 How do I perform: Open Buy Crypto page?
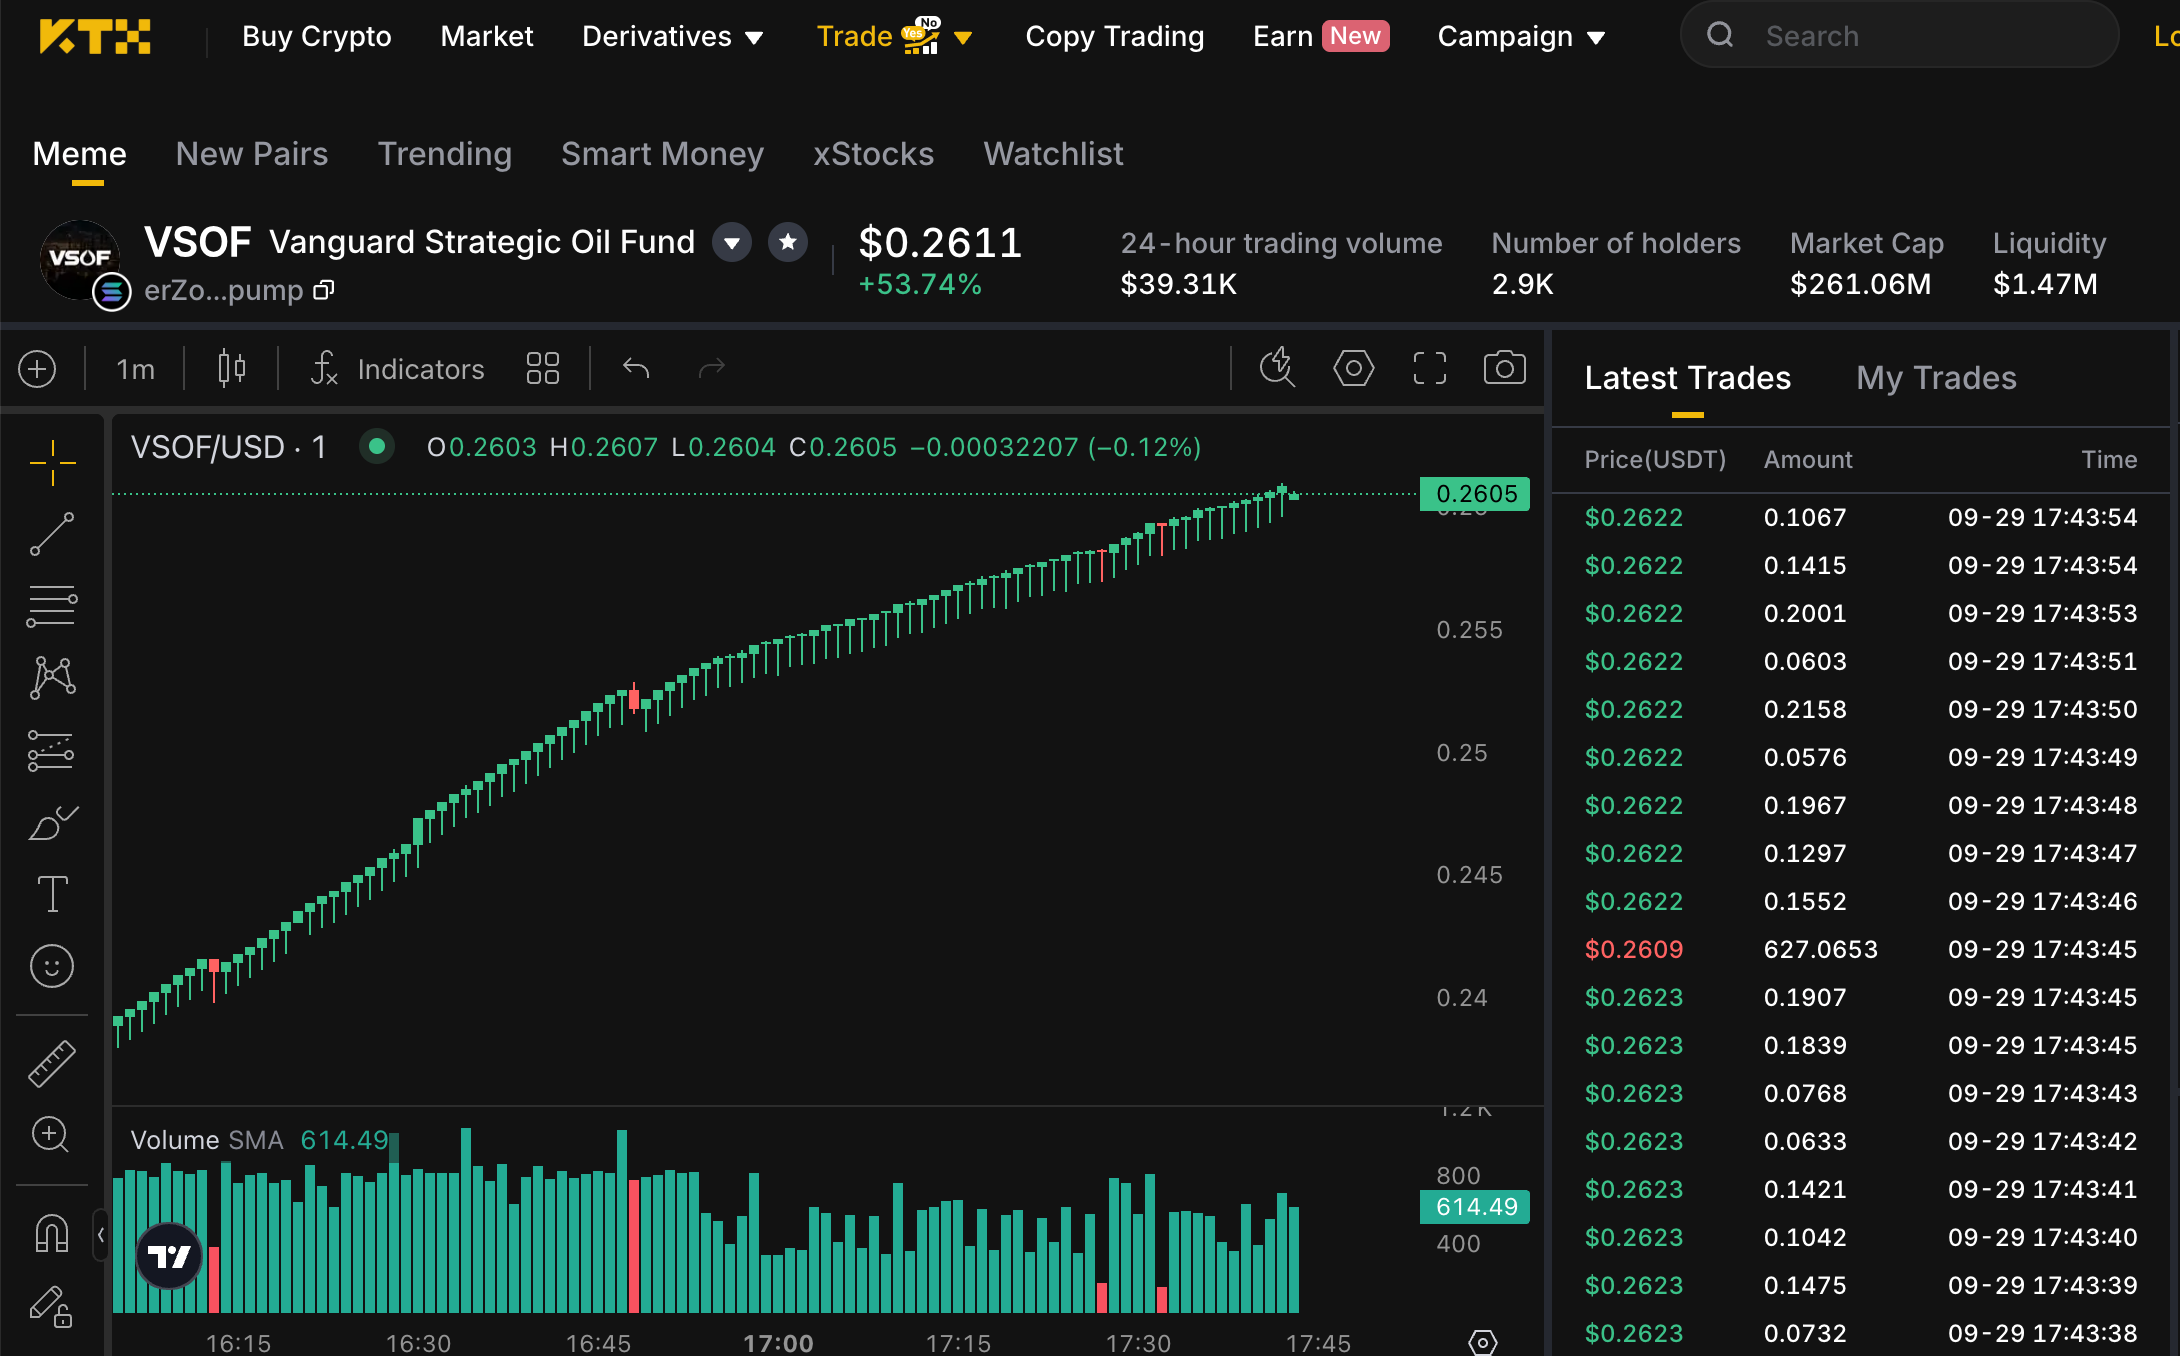(x=317, y=37)
